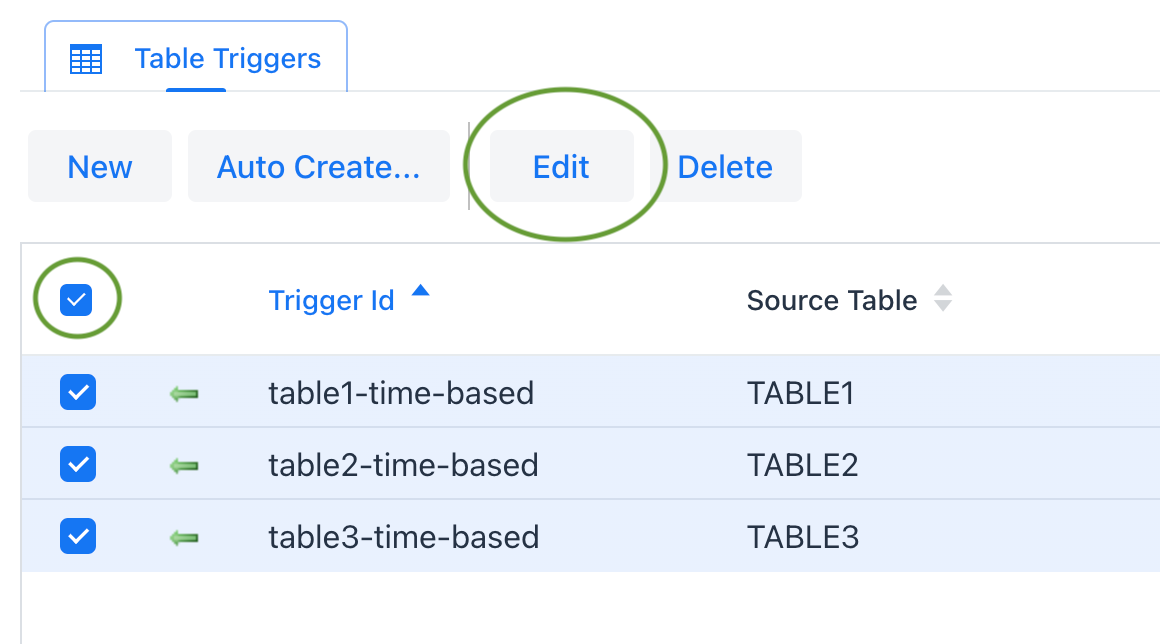
Task: Click the Edit button
Action: click(x=562, y=166)
